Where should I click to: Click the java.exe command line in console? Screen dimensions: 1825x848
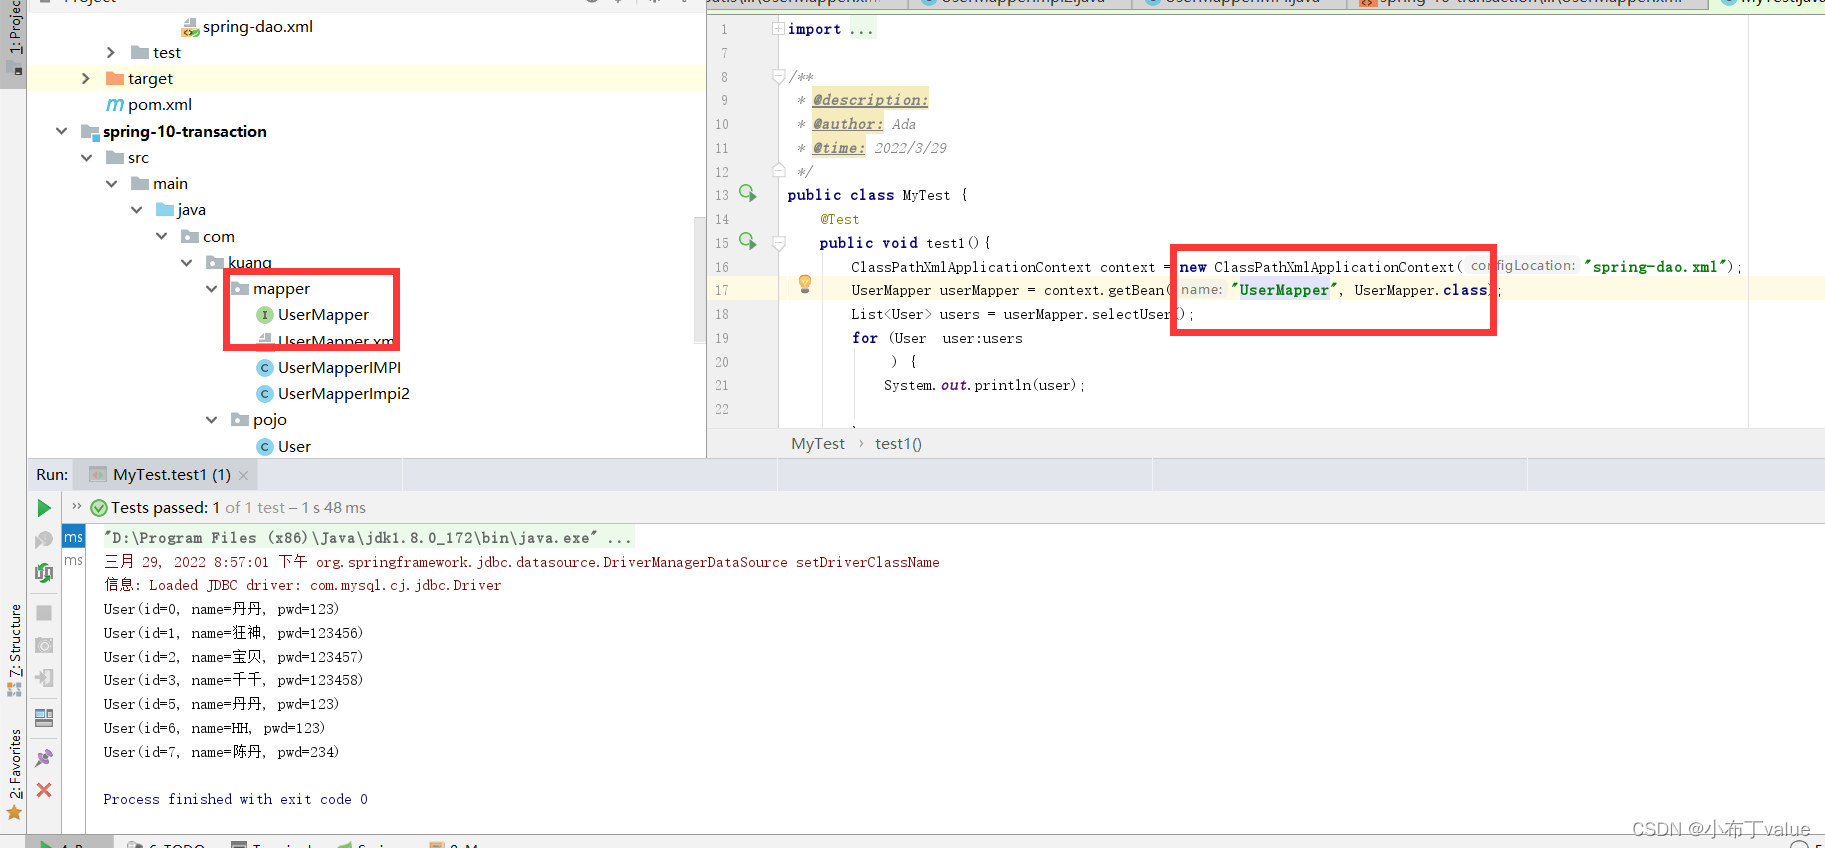point(368,538)
